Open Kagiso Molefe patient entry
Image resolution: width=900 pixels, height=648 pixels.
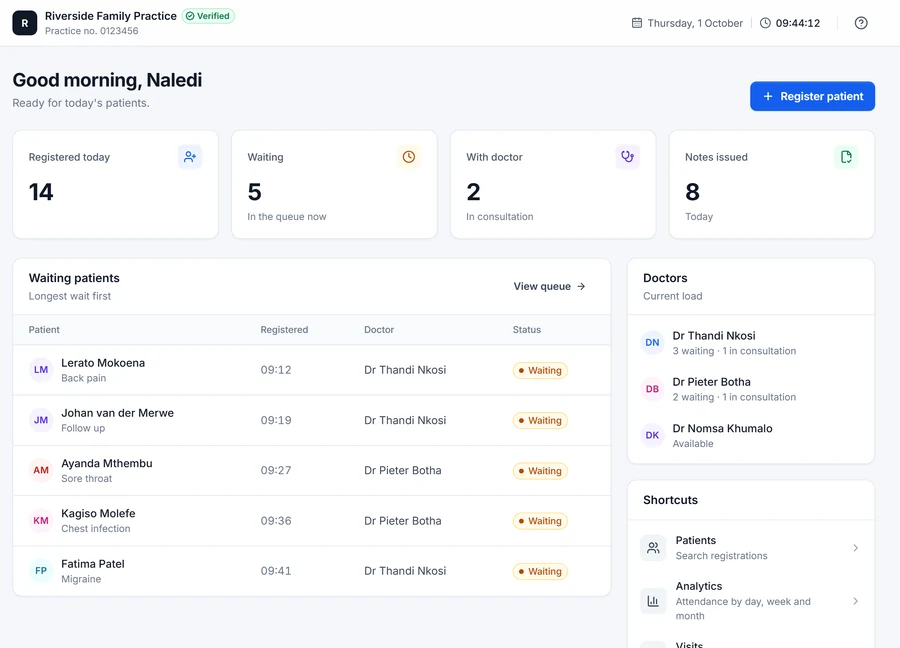[x=312, y=521]
